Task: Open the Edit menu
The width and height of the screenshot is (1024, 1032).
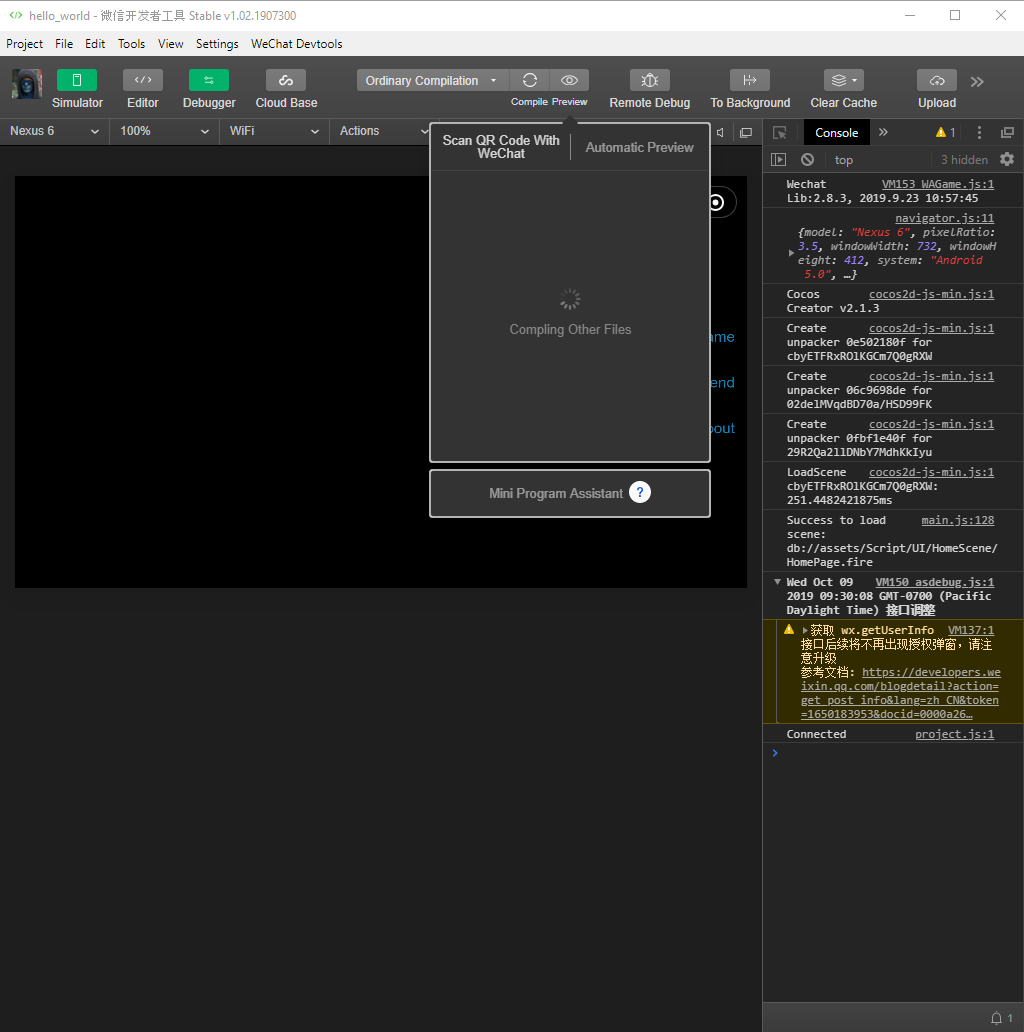Action: point(95,43)
